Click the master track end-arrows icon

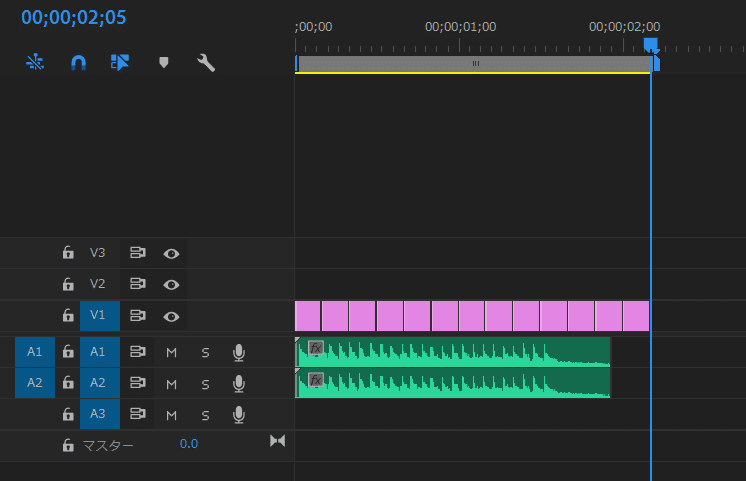[278, 441]
